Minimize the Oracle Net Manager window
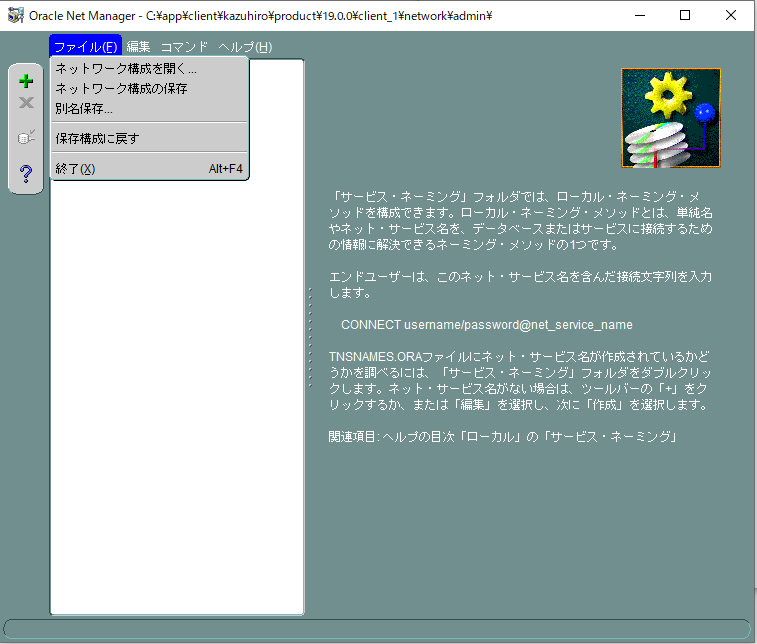 pos(639,15)
